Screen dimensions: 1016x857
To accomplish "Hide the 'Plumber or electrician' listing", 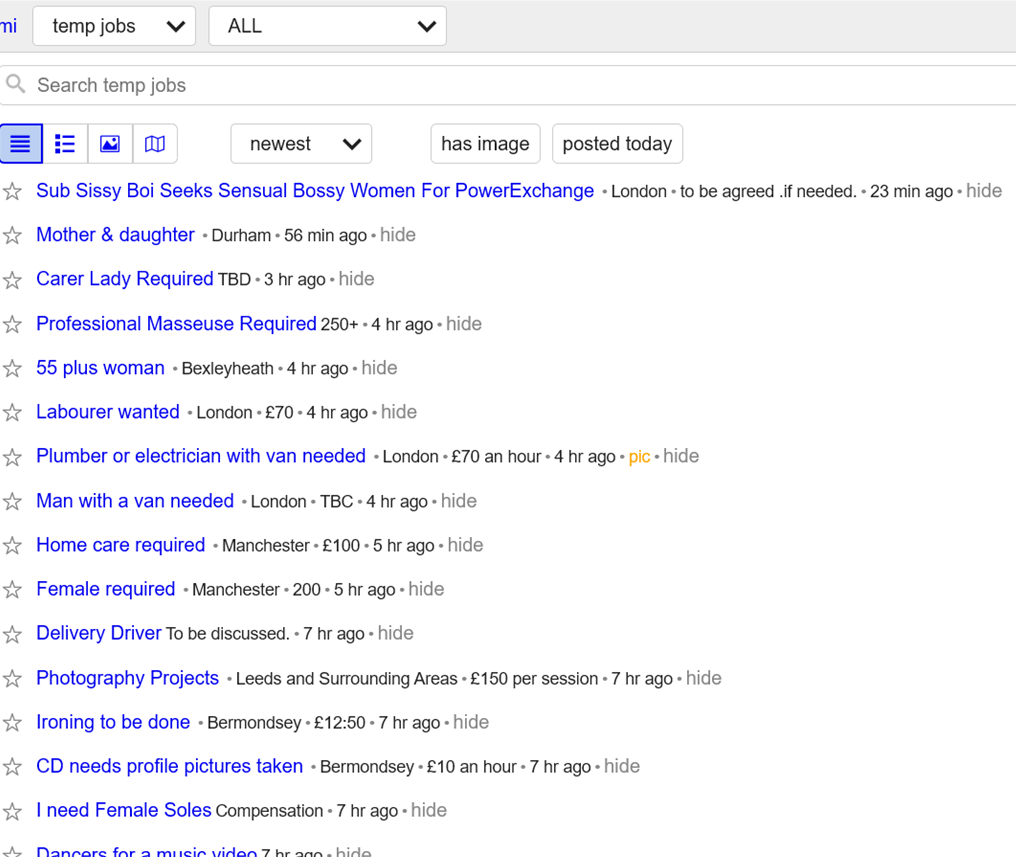I will pos(681,456).
